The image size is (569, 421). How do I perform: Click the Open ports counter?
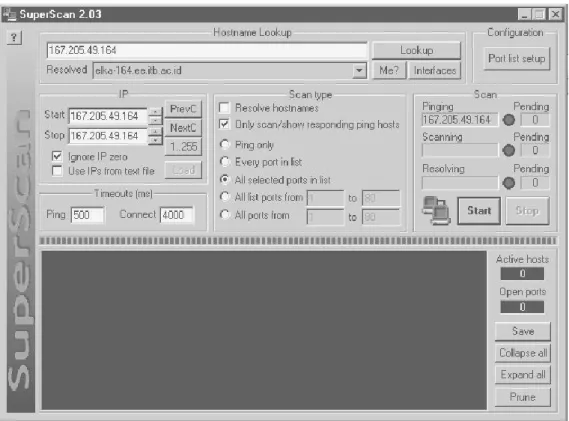522,307
